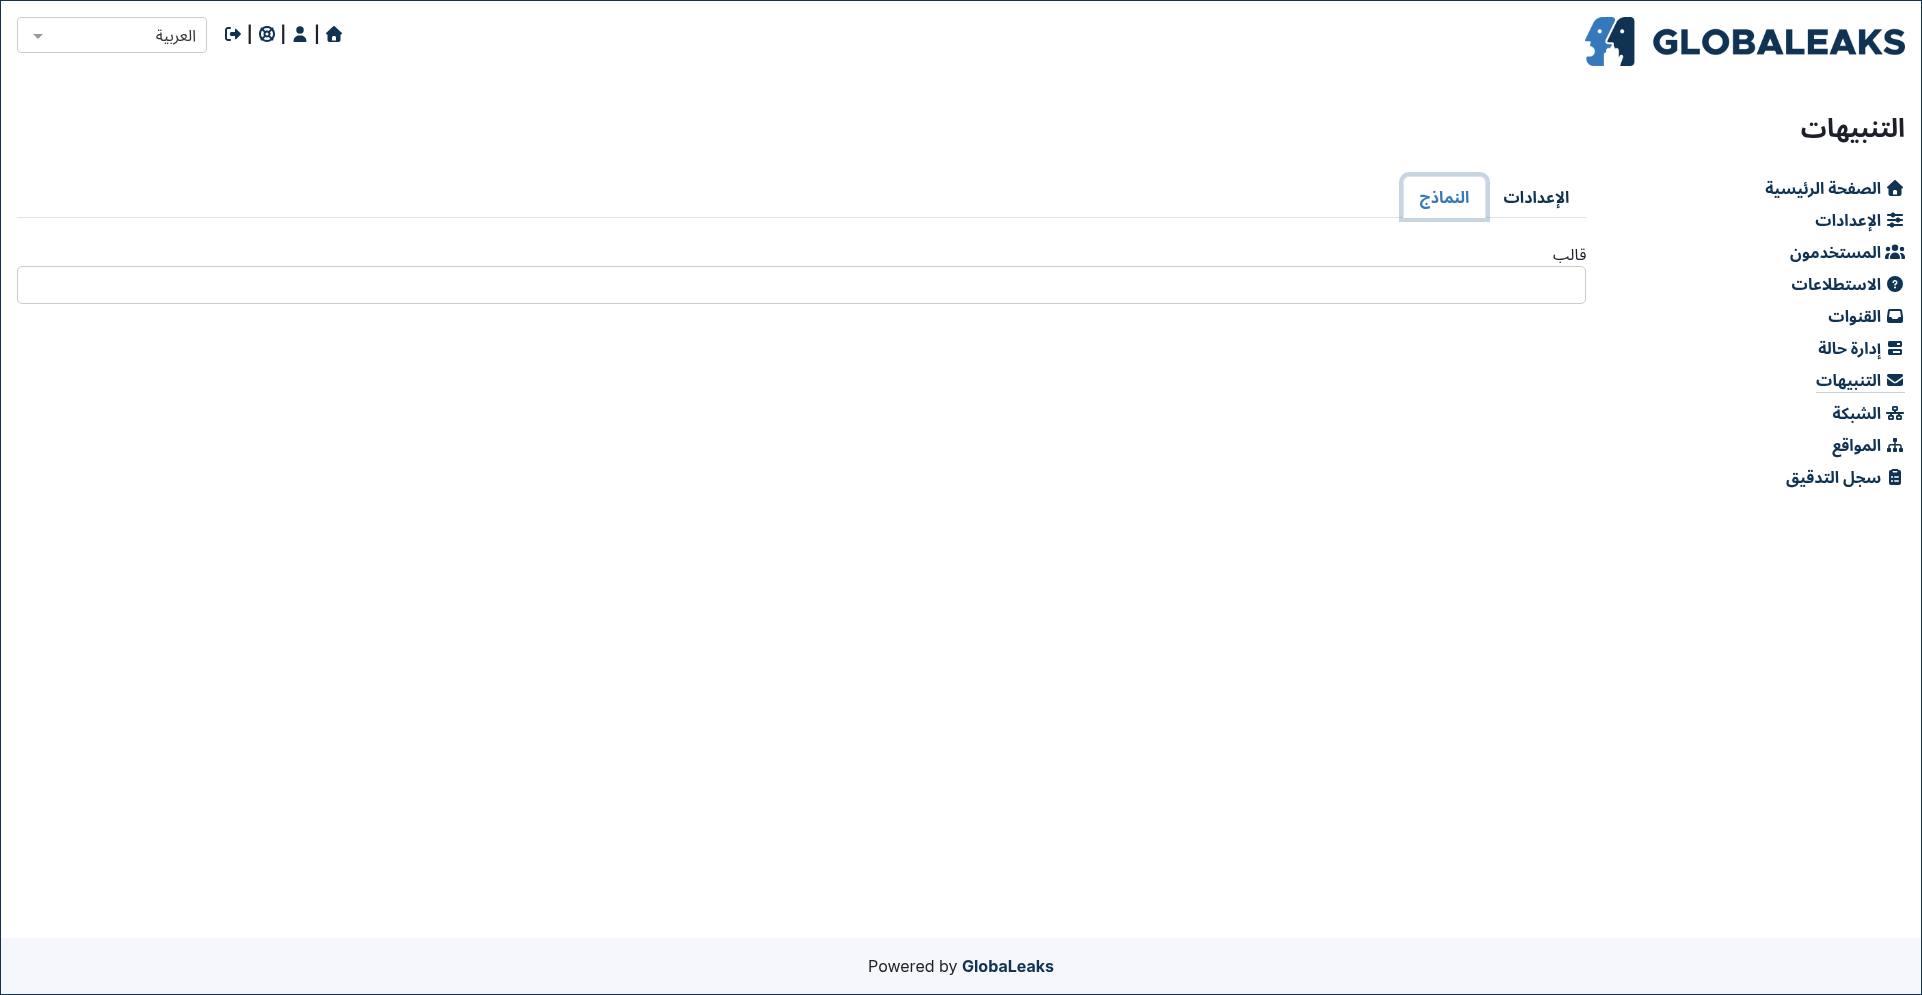Click the house icon beside الصفحة الرئيسية

point(1895,188)
